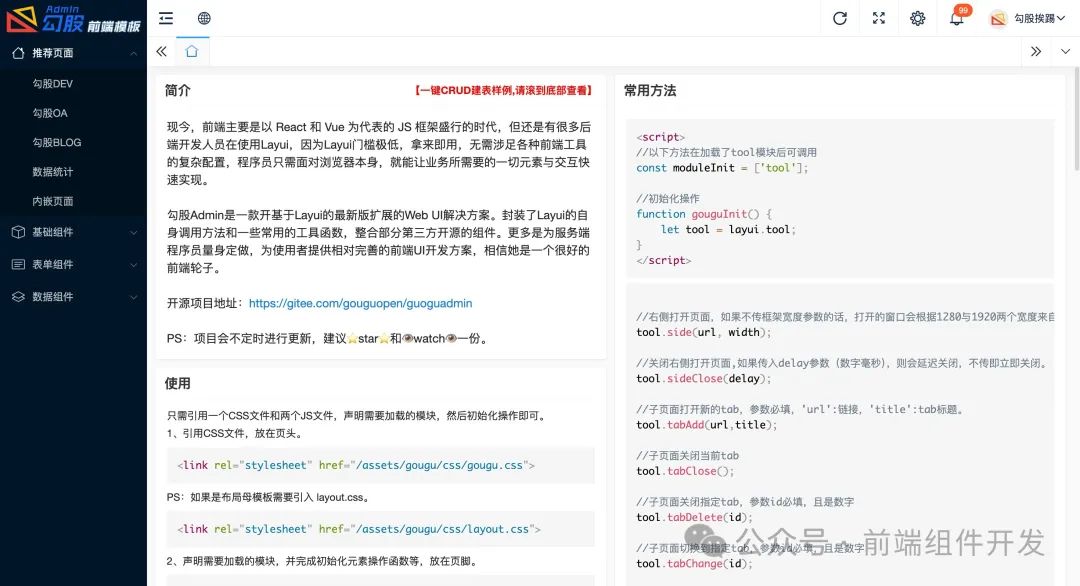Screen dimensions: 1080x586
Task: Click the 基础组件 cube icon
Action: click(19, 233)
